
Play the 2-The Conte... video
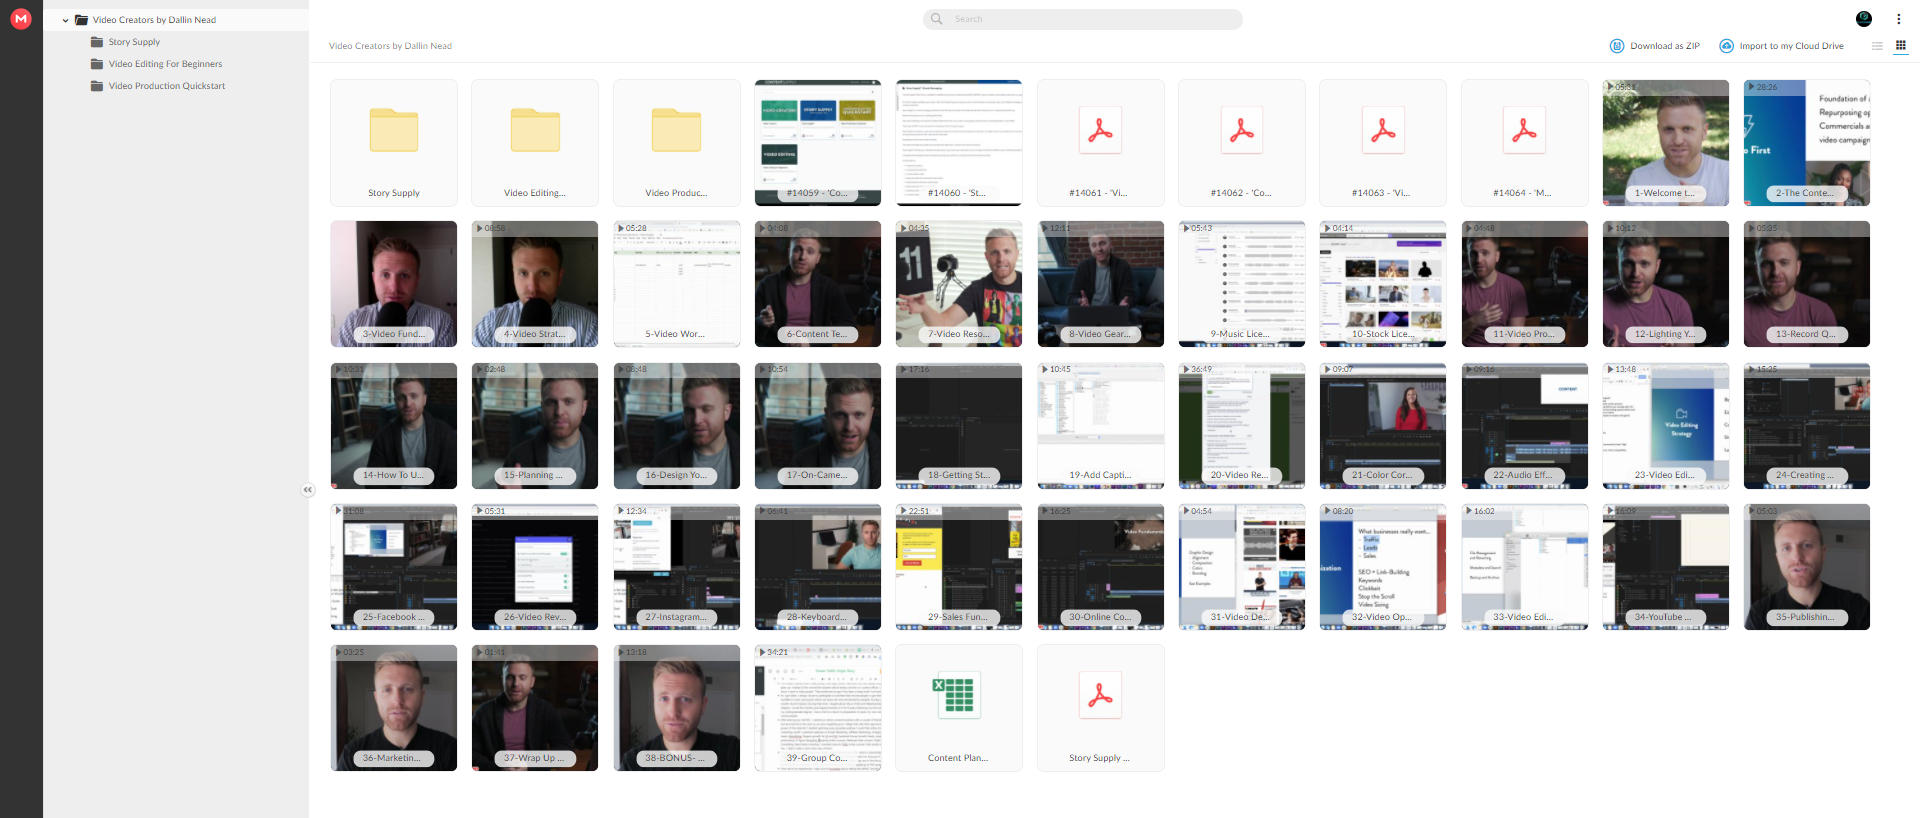pyautogui.click(x=1807, y=143)
